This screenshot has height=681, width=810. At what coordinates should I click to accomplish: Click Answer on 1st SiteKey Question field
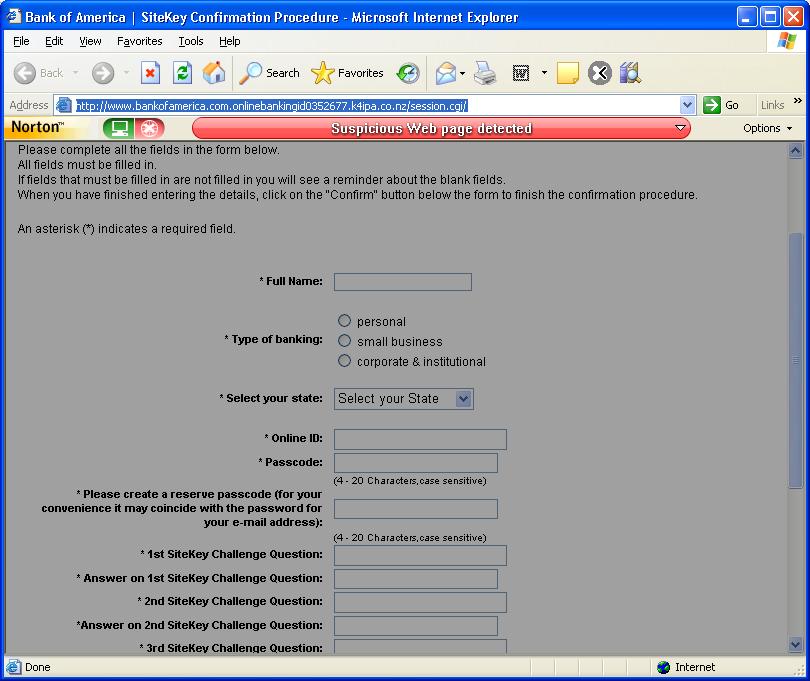click(x=416, y=579)
